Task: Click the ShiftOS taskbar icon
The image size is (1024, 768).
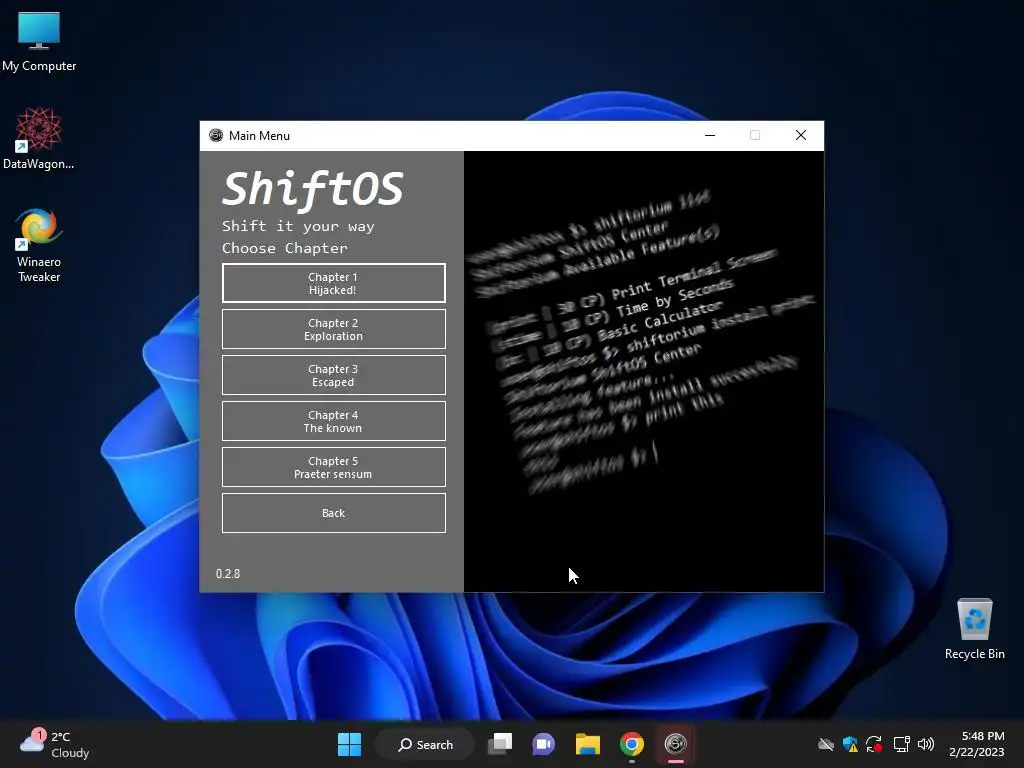Action: pyautogui.click(x=675, y=744)
